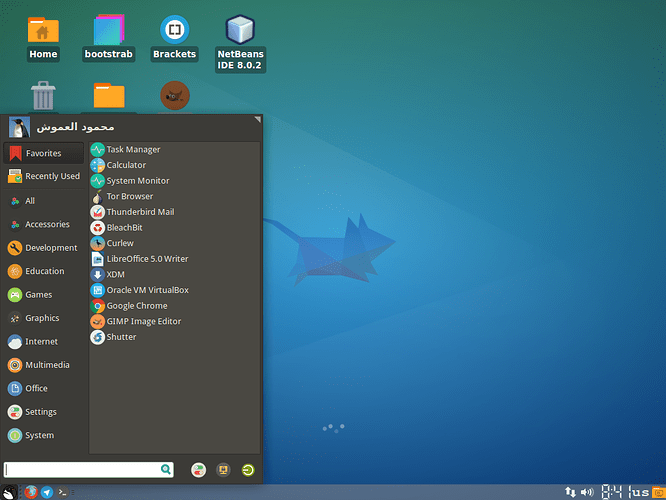
Task: Click the search magnifier icon
Action: click(x=166, y=469)
